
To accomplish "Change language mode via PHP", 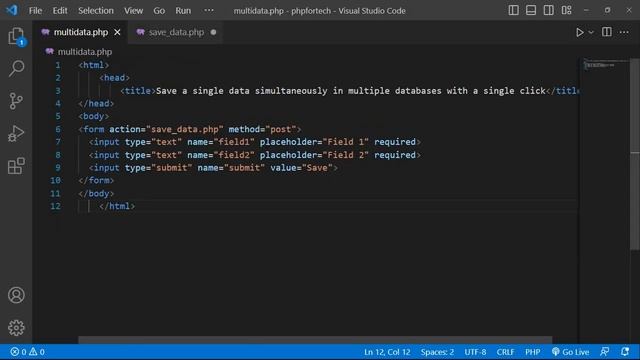I will [x=533, y=352].
